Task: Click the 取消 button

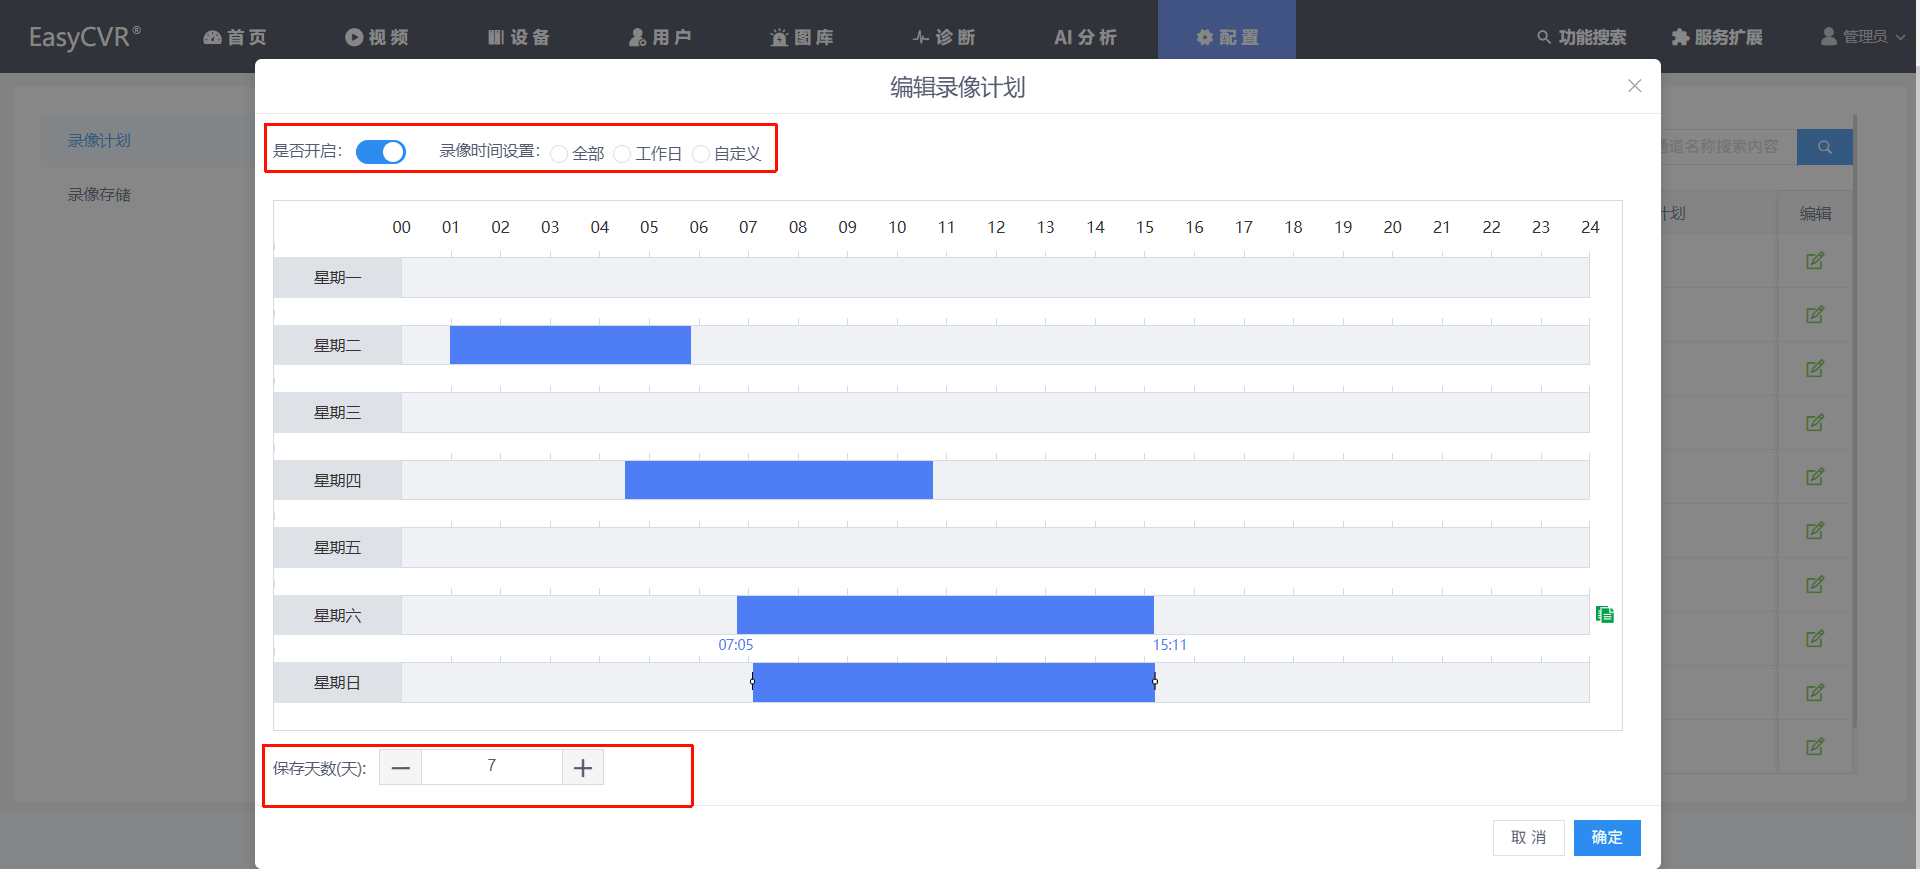Action: tap(1528, 838)
